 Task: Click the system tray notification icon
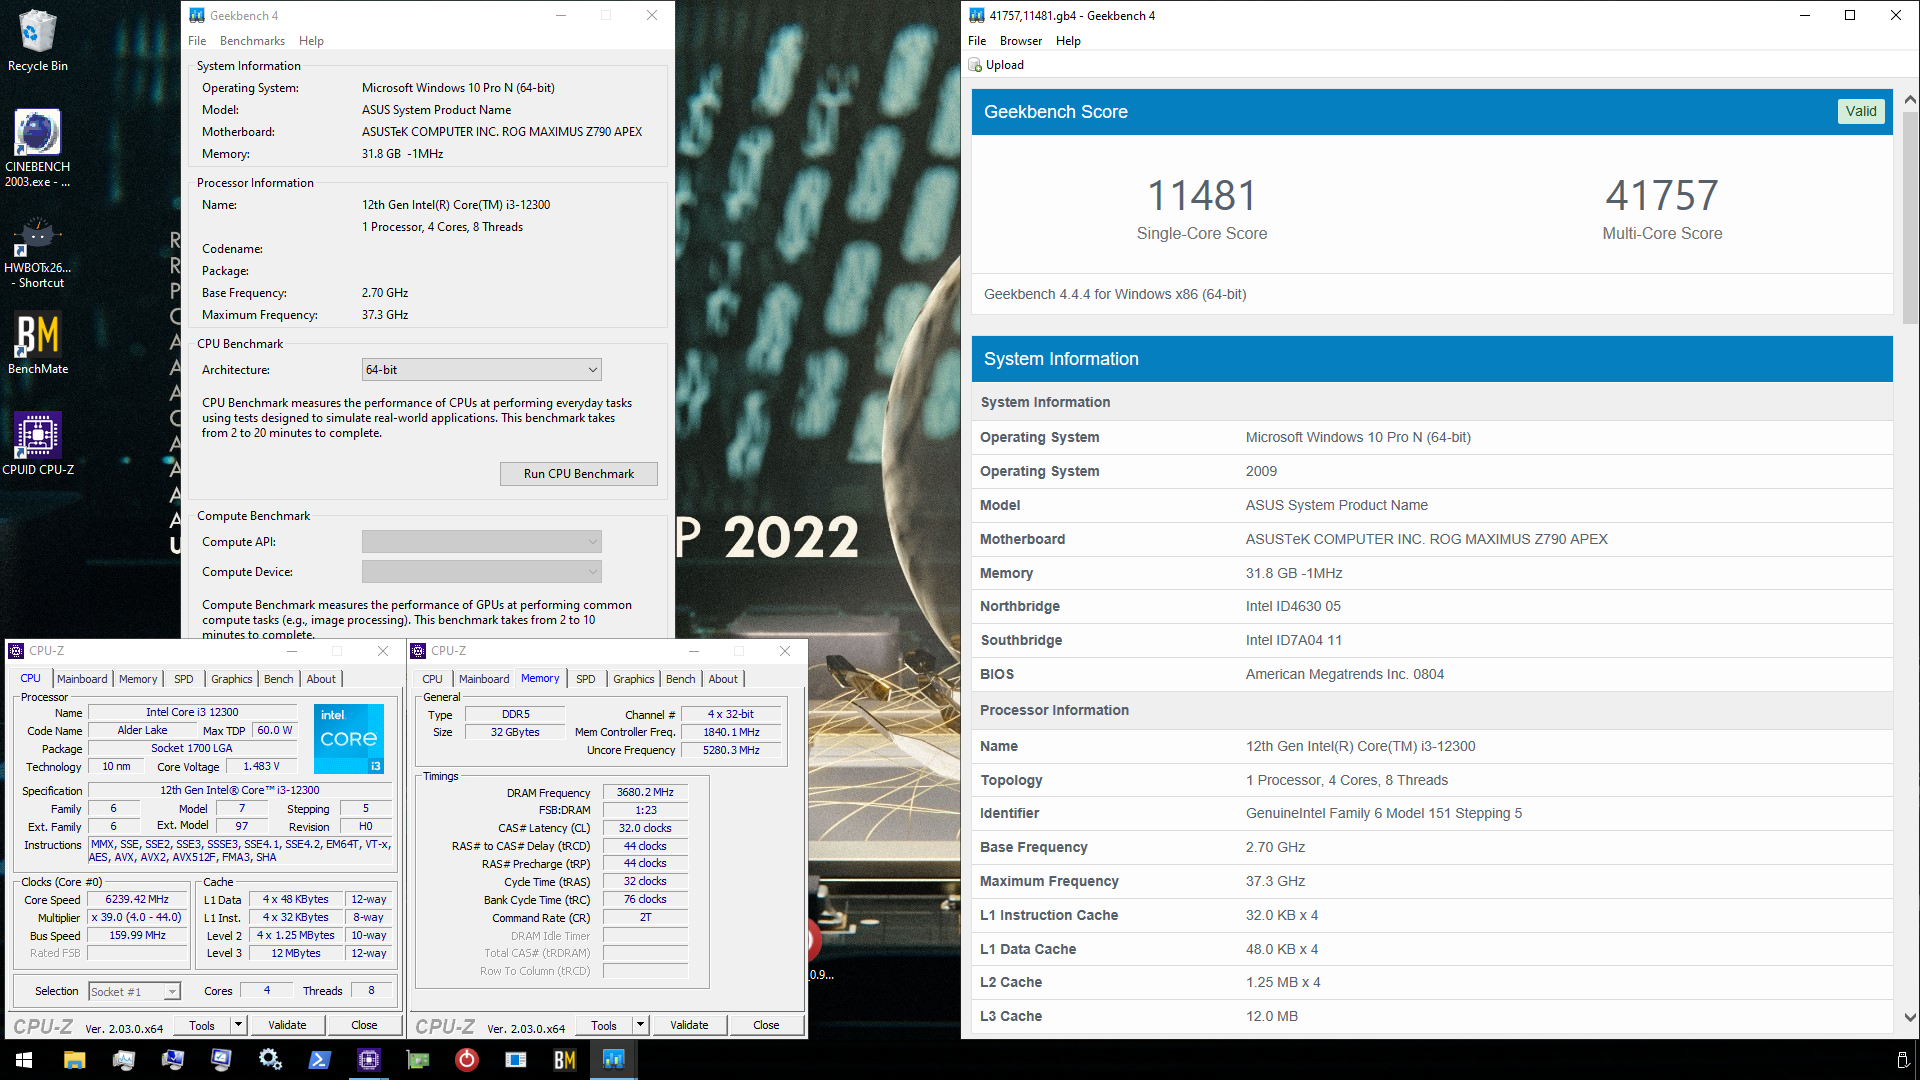(x=1902, y=1059)
